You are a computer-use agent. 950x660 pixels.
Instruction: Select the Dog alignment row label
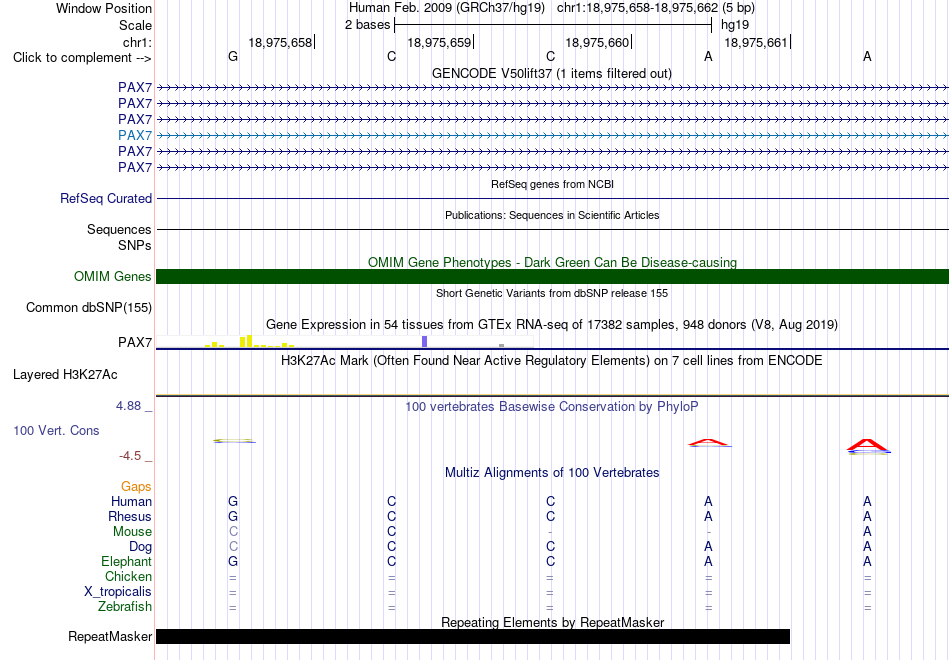(141, 547)
